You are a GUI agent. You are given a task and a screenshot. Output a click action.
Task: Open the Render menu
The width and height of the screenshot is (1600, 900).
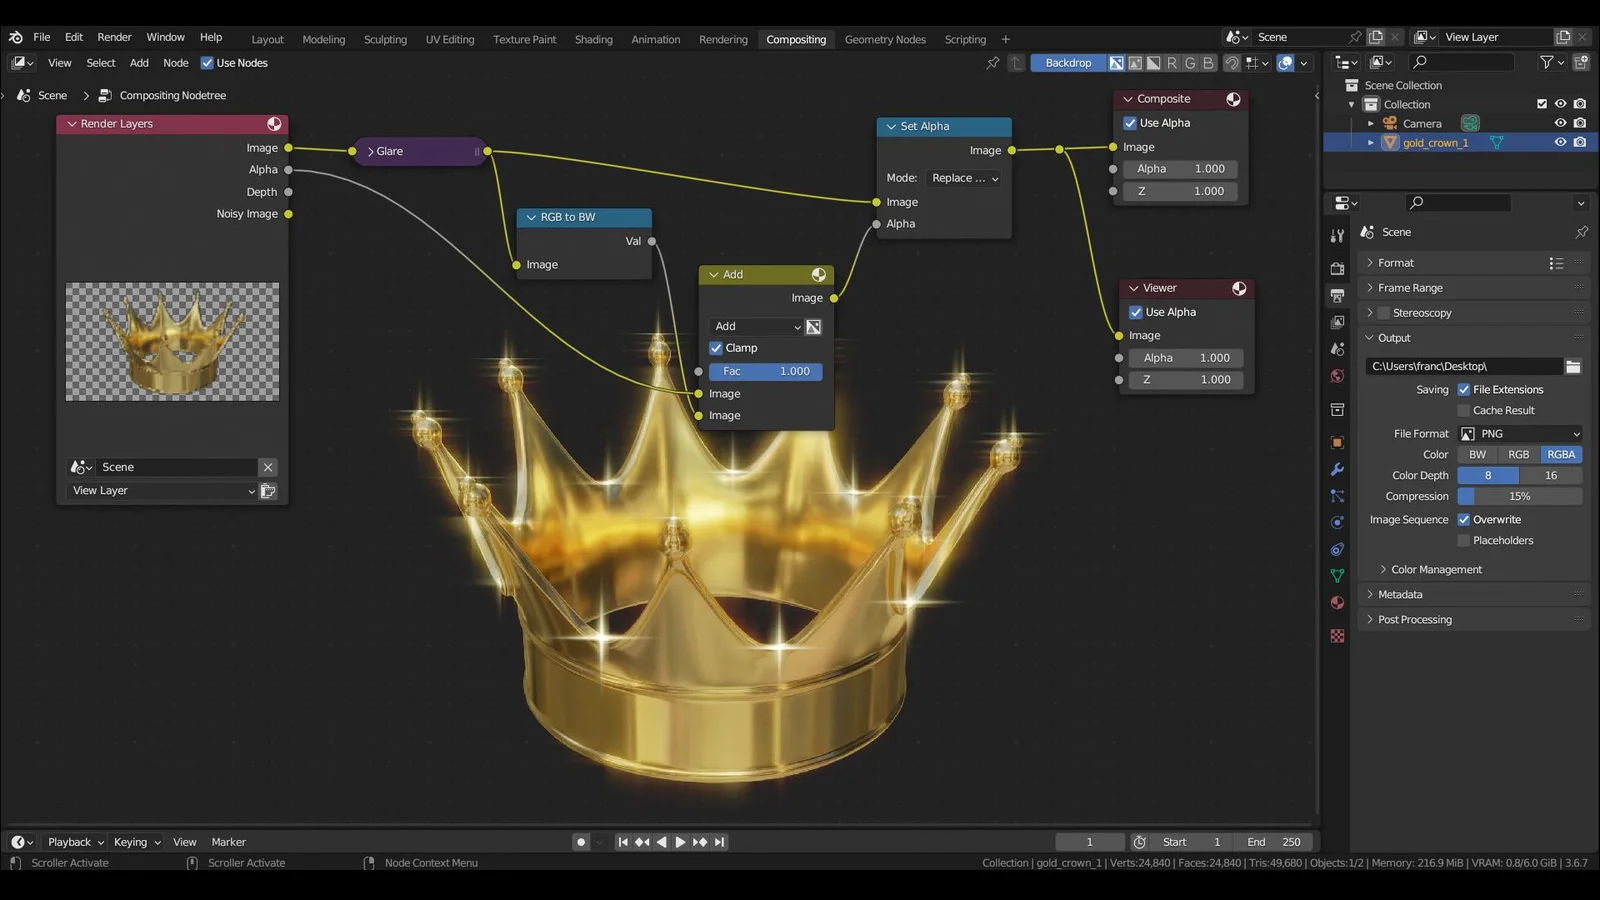click(x=114, y=37)
